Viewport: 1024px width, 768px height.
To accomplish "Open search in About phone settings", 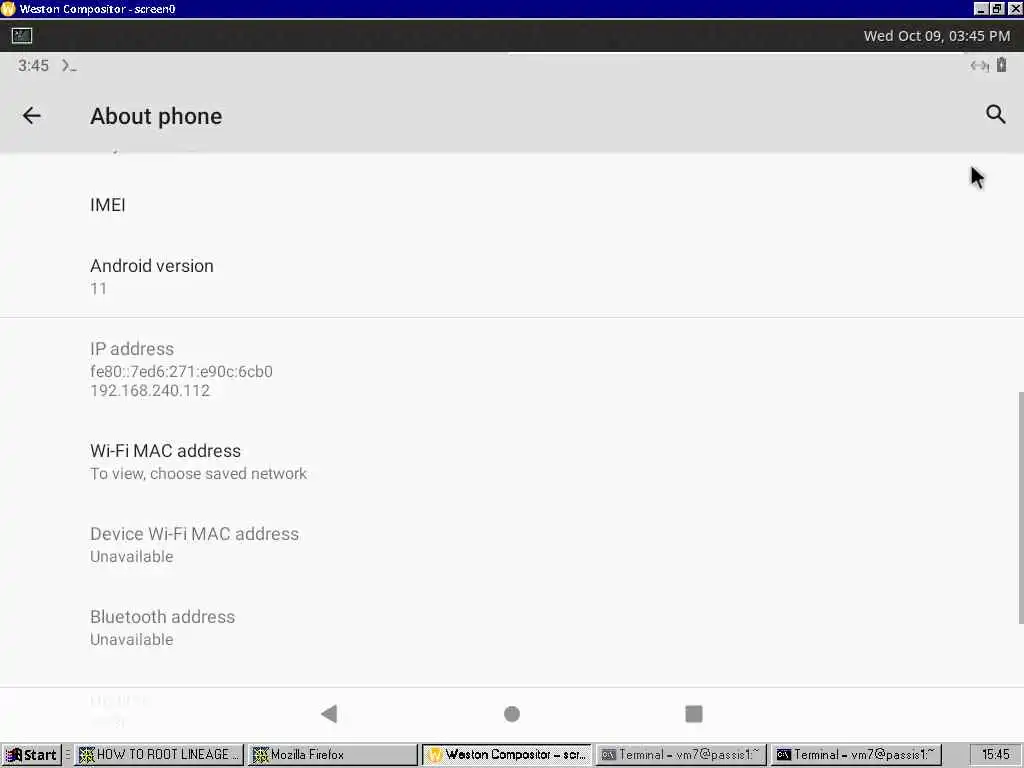I will pos(995,114).
